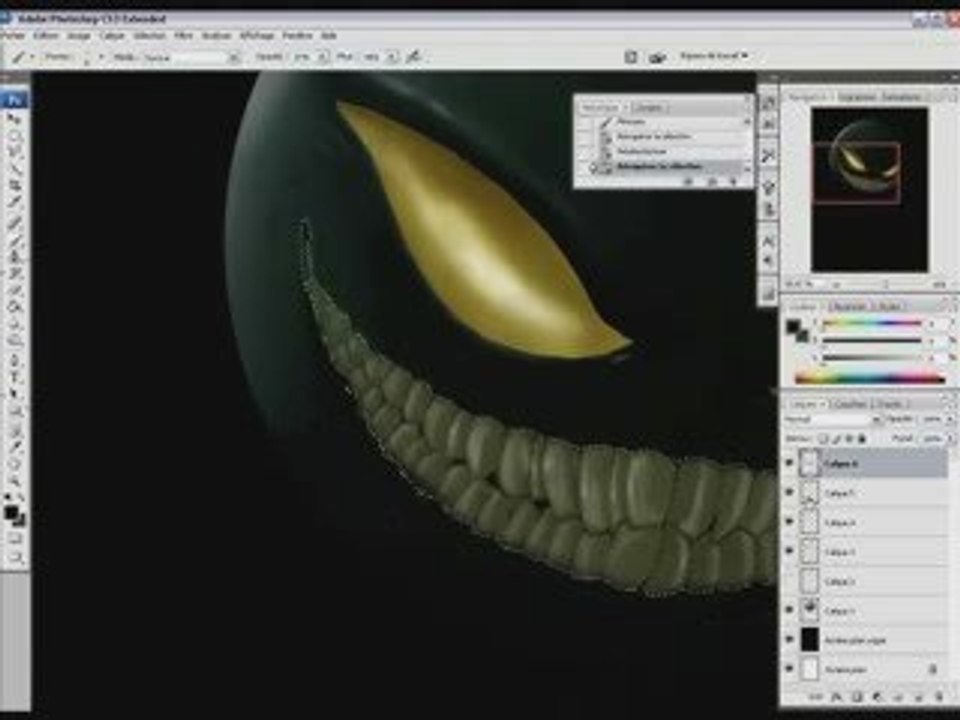Open the Fichier menu
960x720 pixels.
point(12,36)
